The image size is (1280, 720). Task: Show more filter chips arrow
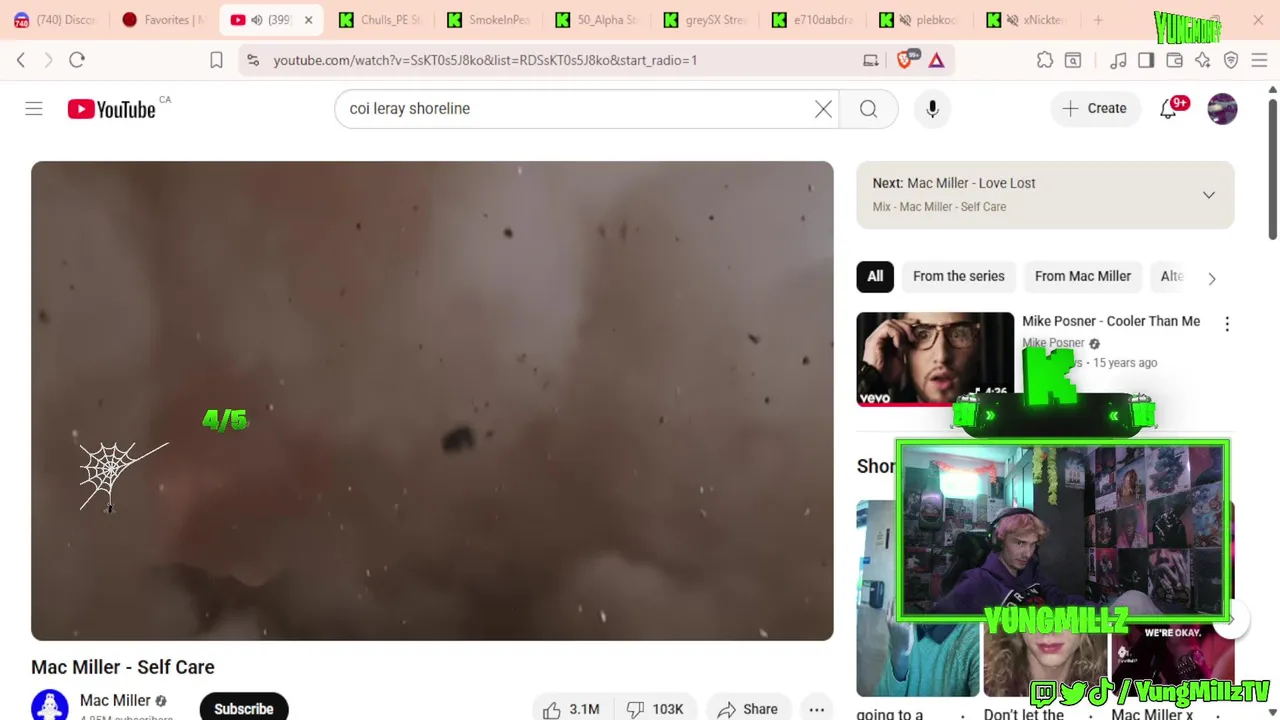point(1212,278)
